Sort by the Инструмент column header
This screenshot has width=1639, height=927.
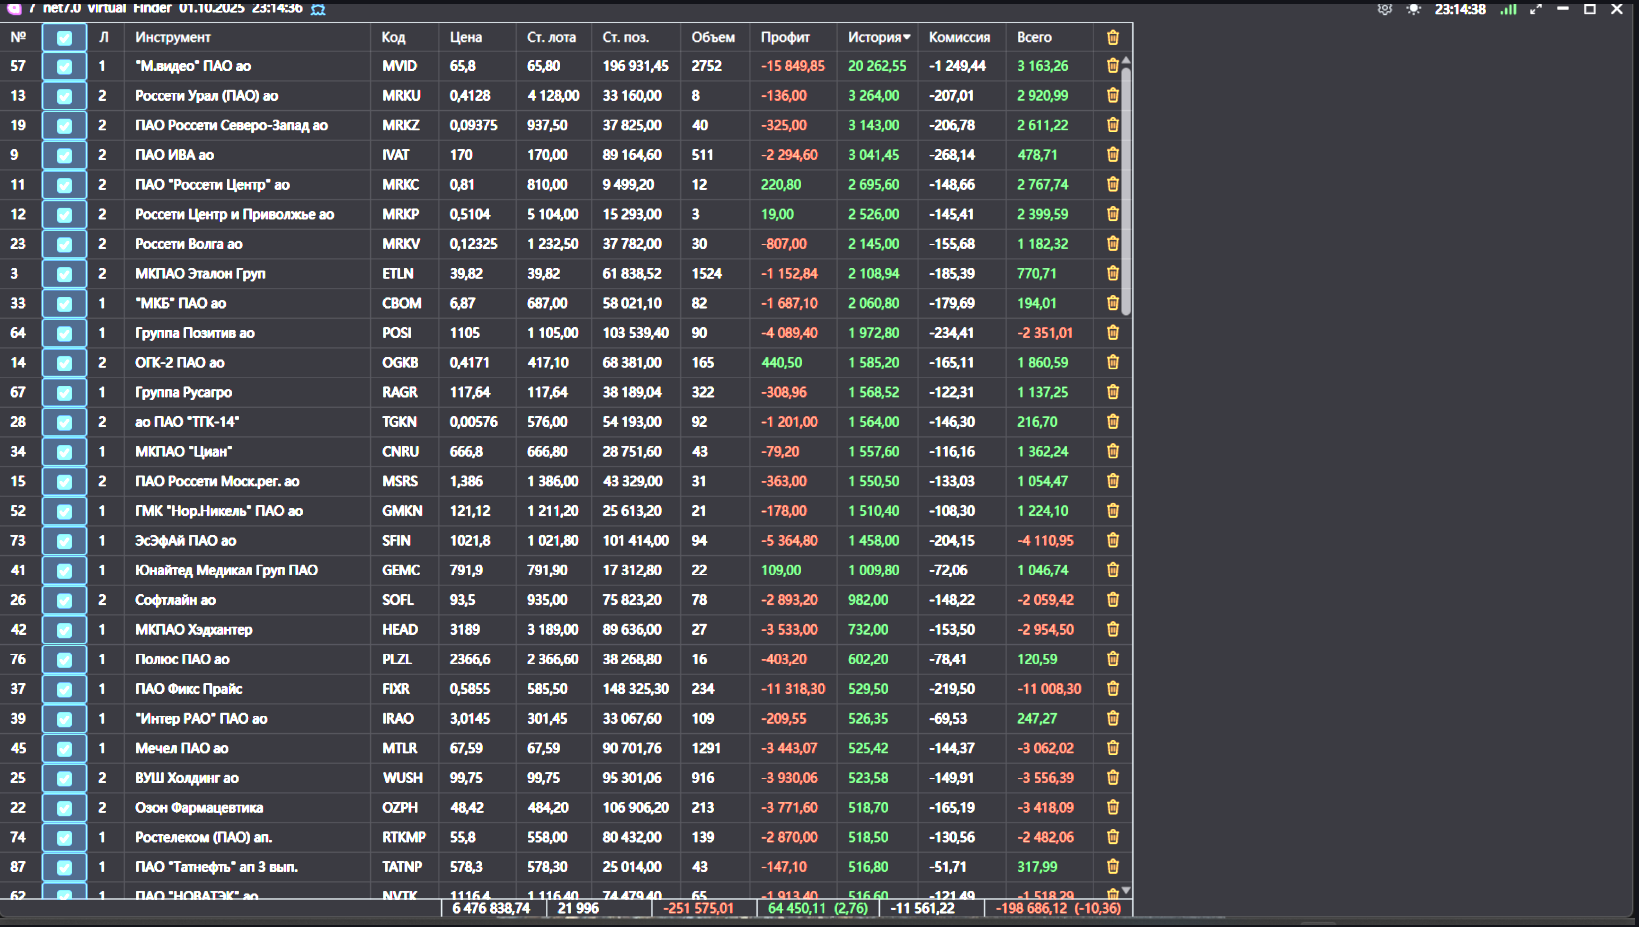pos(173,37)
